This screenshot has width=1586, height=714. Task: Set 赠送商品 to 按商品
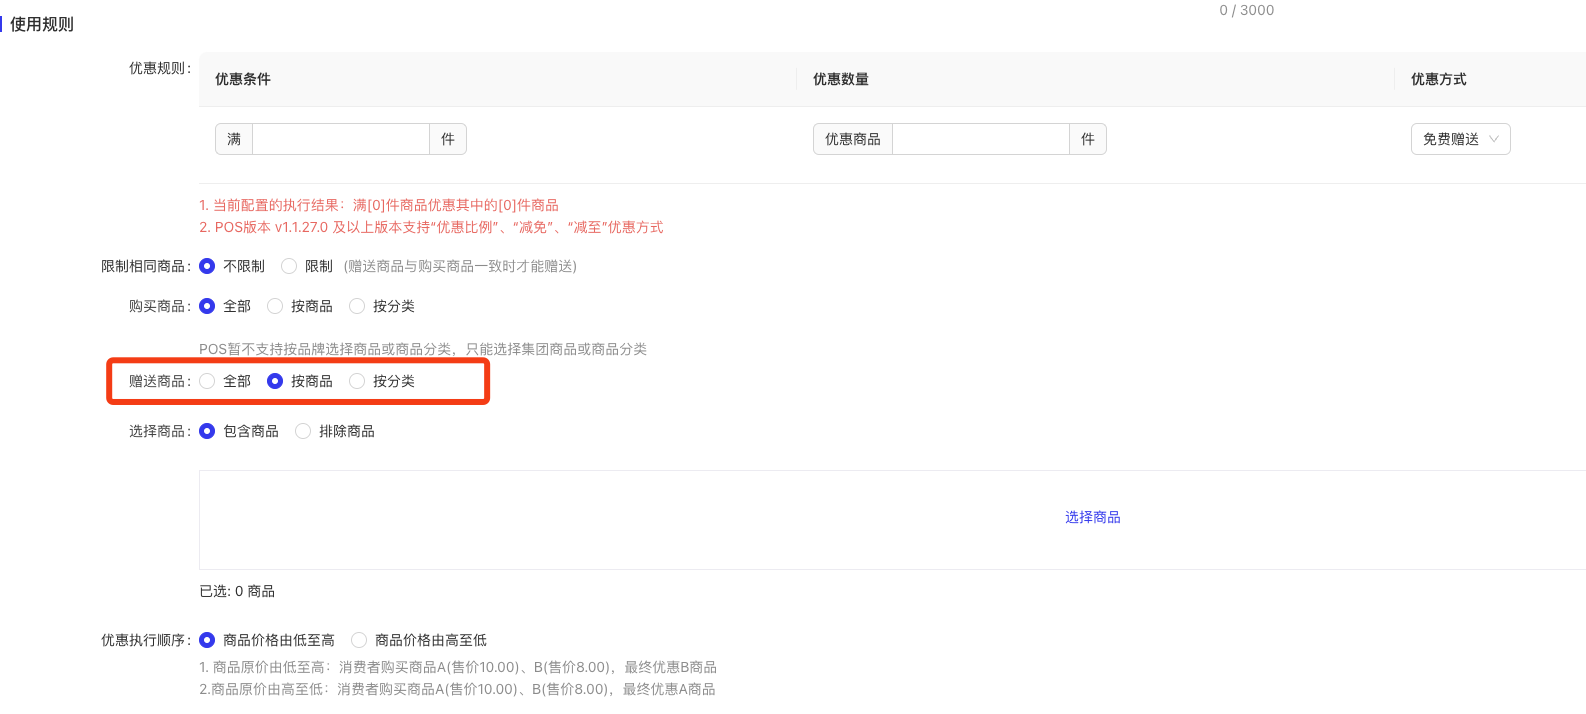(275, 381)
